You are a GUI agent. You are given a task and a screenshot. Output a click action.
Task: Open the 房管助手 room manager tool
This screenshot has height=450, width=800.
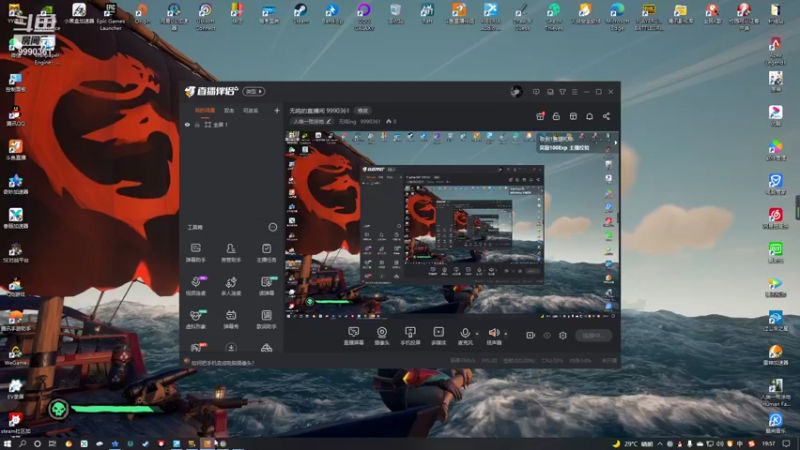tap(231, 253)
